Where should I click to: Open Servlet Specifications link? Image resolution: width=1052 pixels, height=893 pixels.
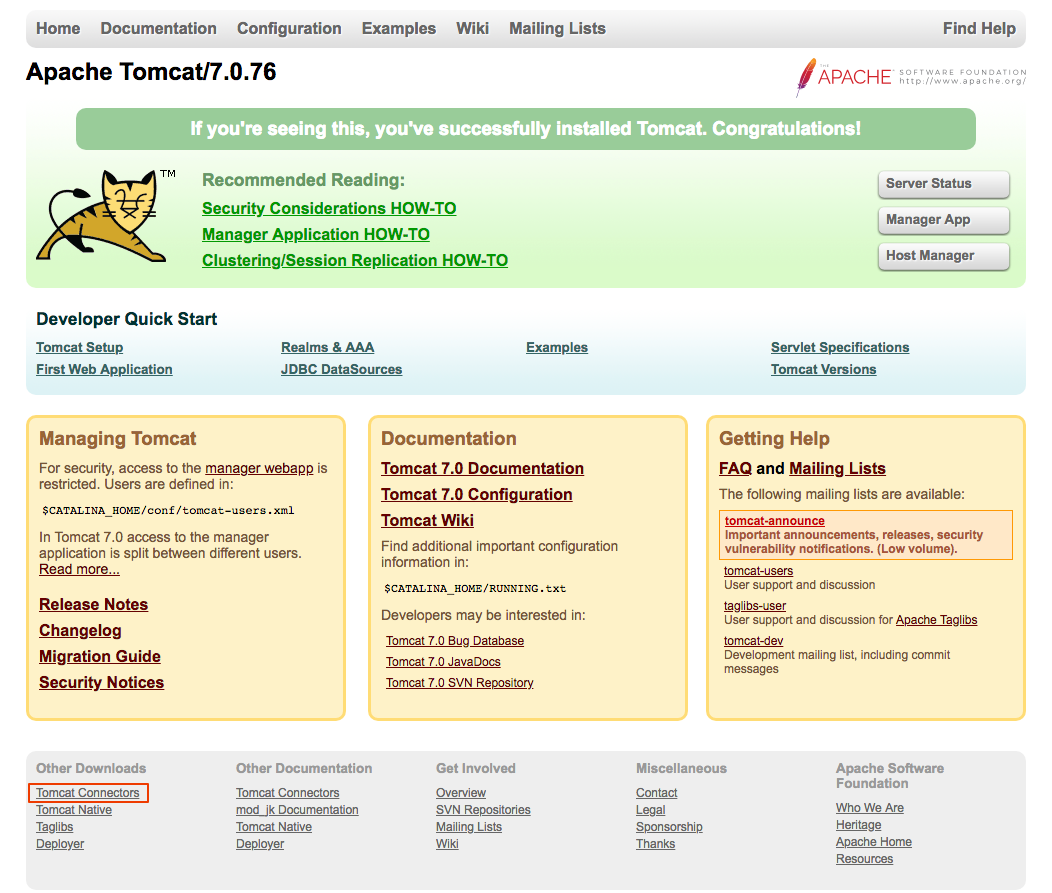840,348
